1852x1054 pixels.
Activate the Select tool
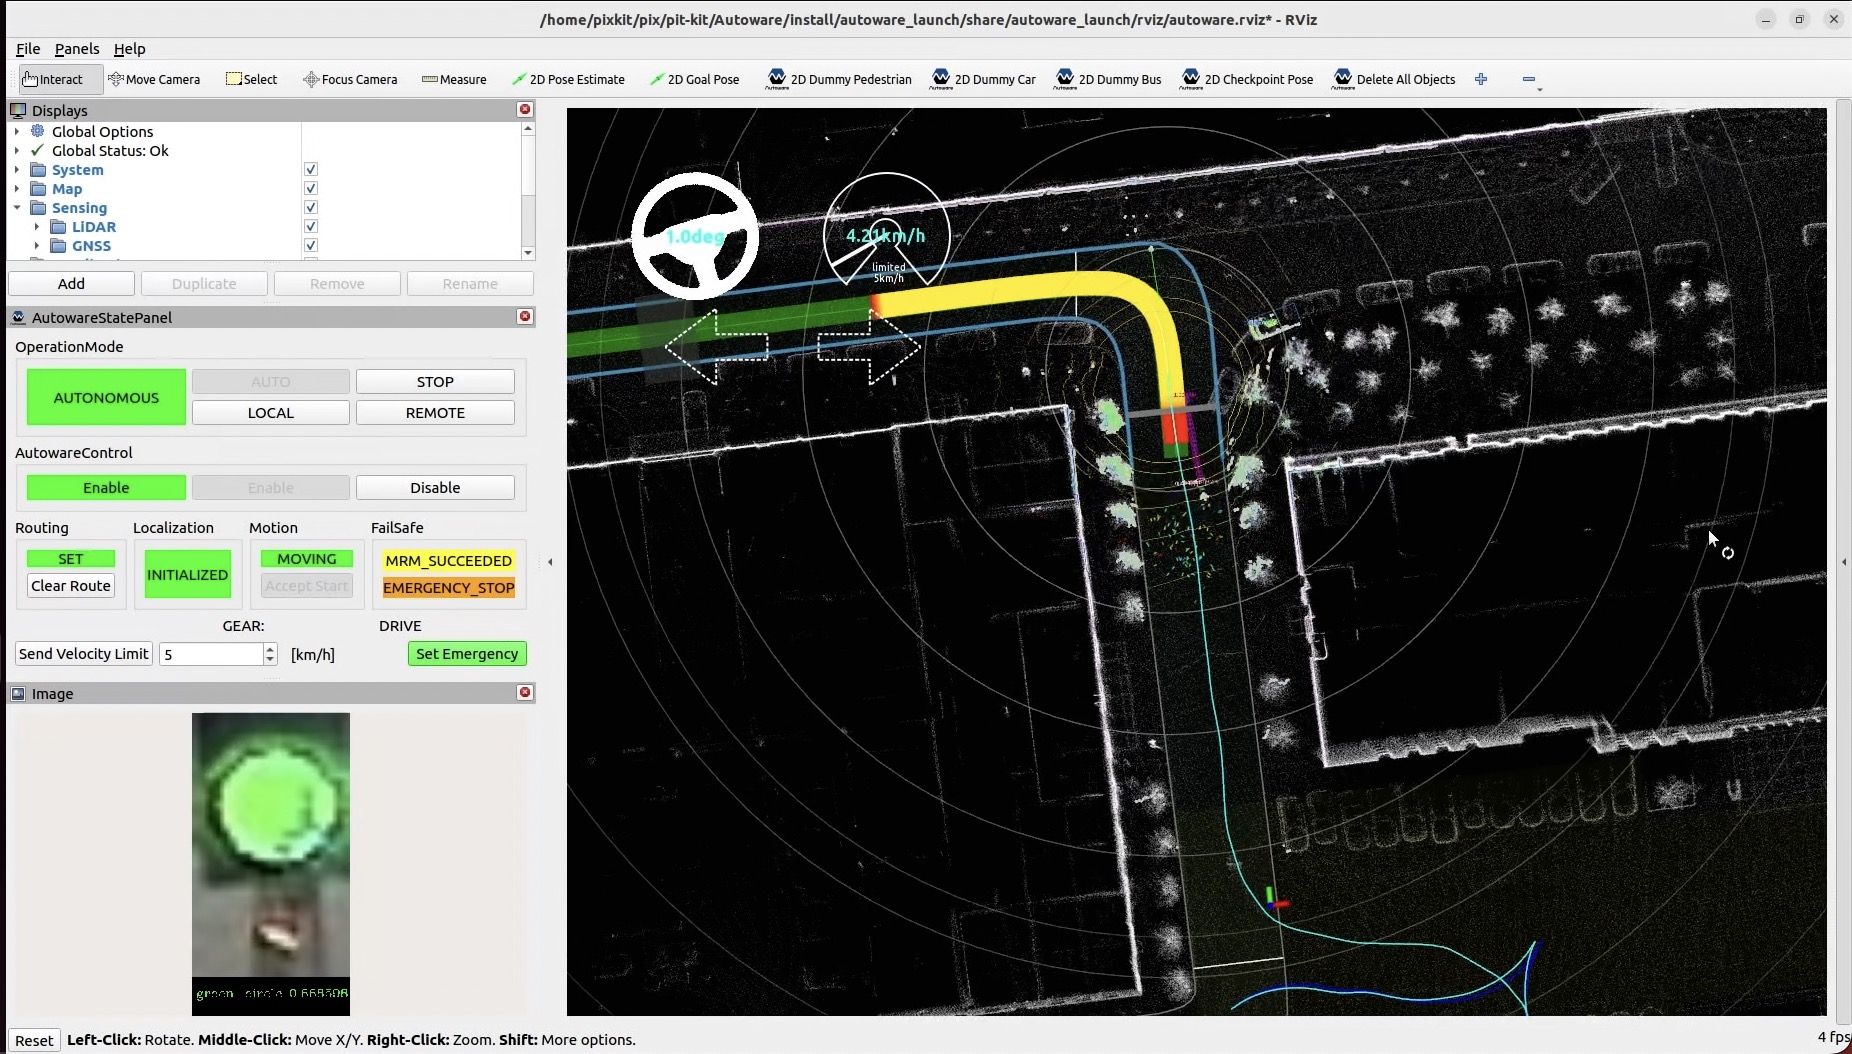[252, 79]
